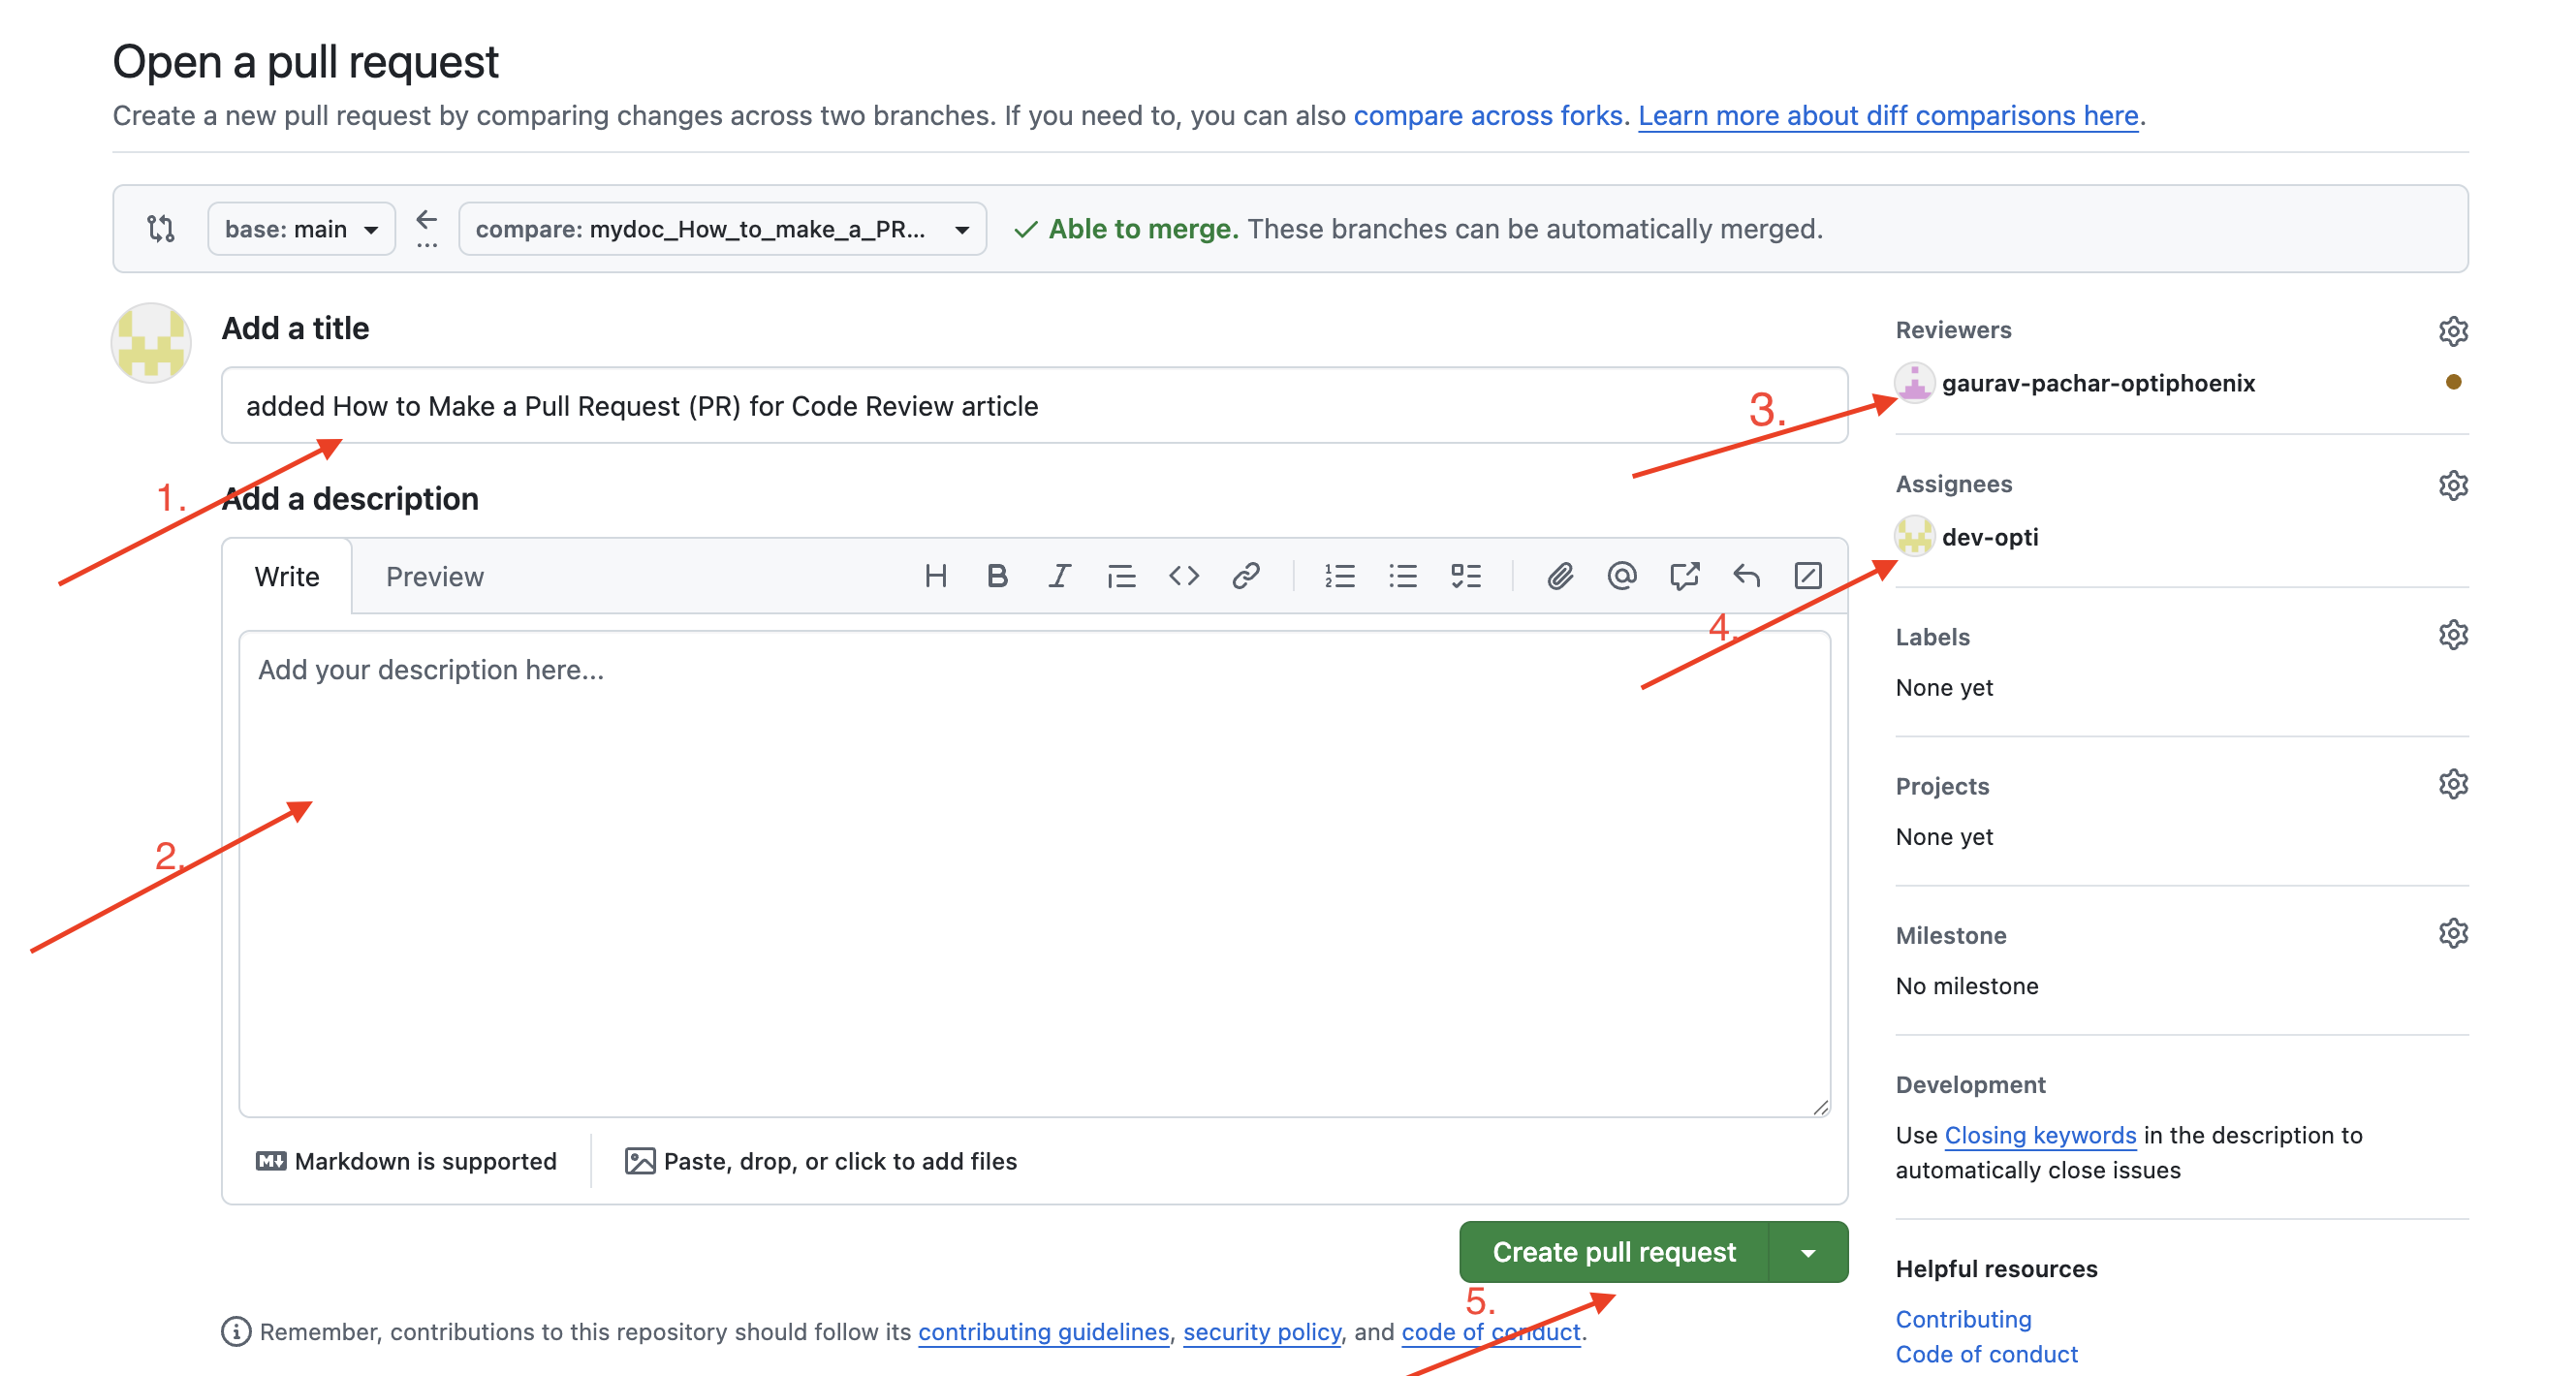Screen dimensions: 2576x1376
Task: Insert code with the code icon
Action: point(1183,576)
